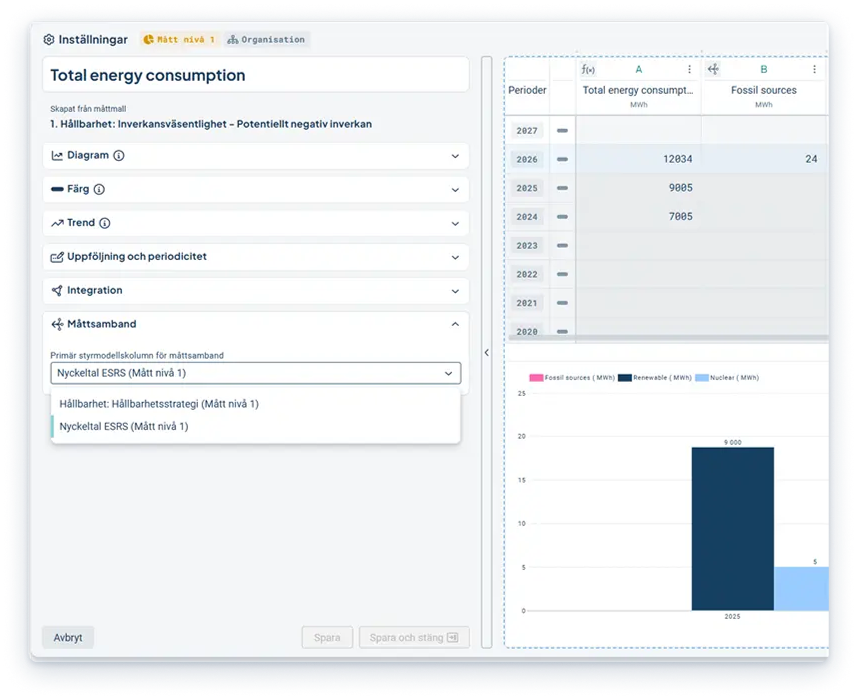Click the relation icon in column B header

point(713,69)
